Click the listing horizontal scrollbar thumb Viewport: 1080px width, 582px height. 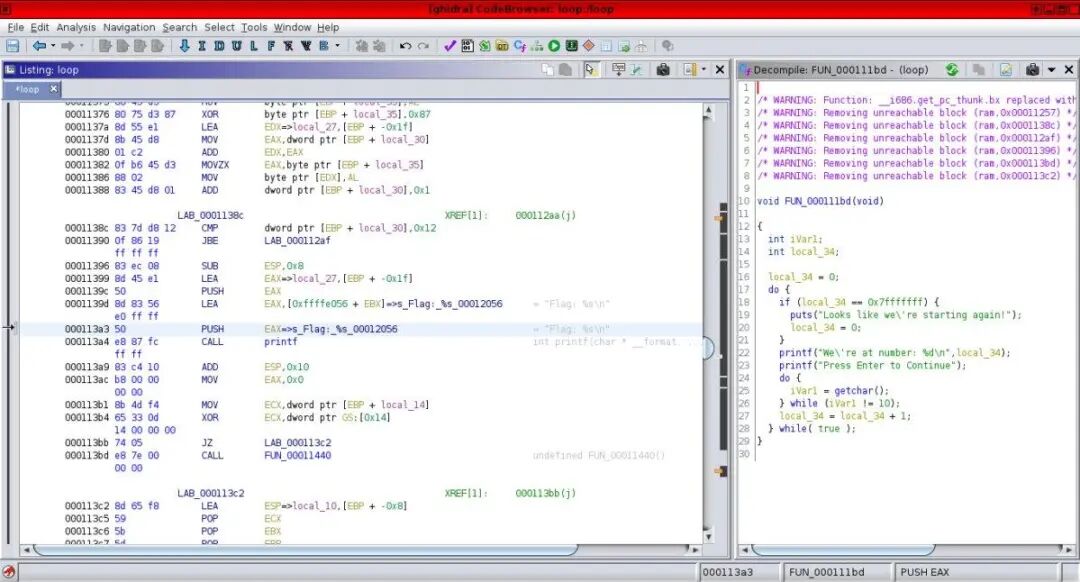click(x=306, y=550)
